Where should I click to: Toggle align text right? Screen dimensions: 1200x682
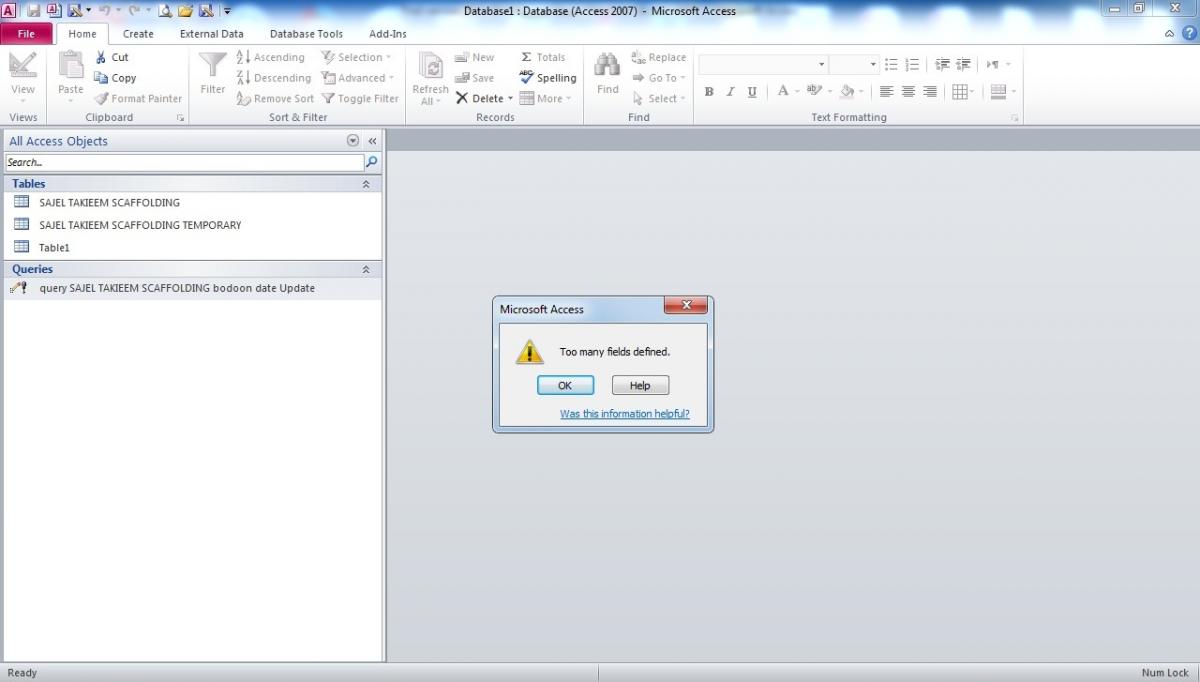pyautogui.click(x=930, y=92)
